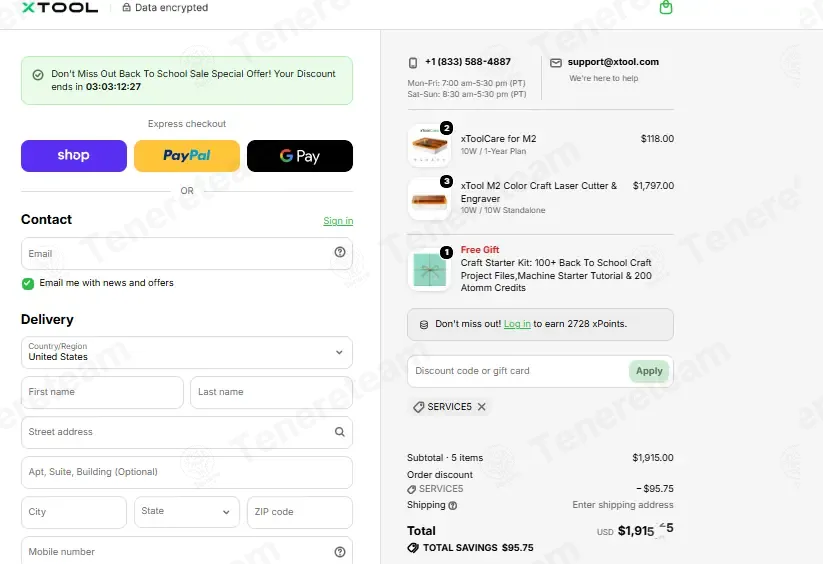Click the Enter shipping address text

[622, 505]
